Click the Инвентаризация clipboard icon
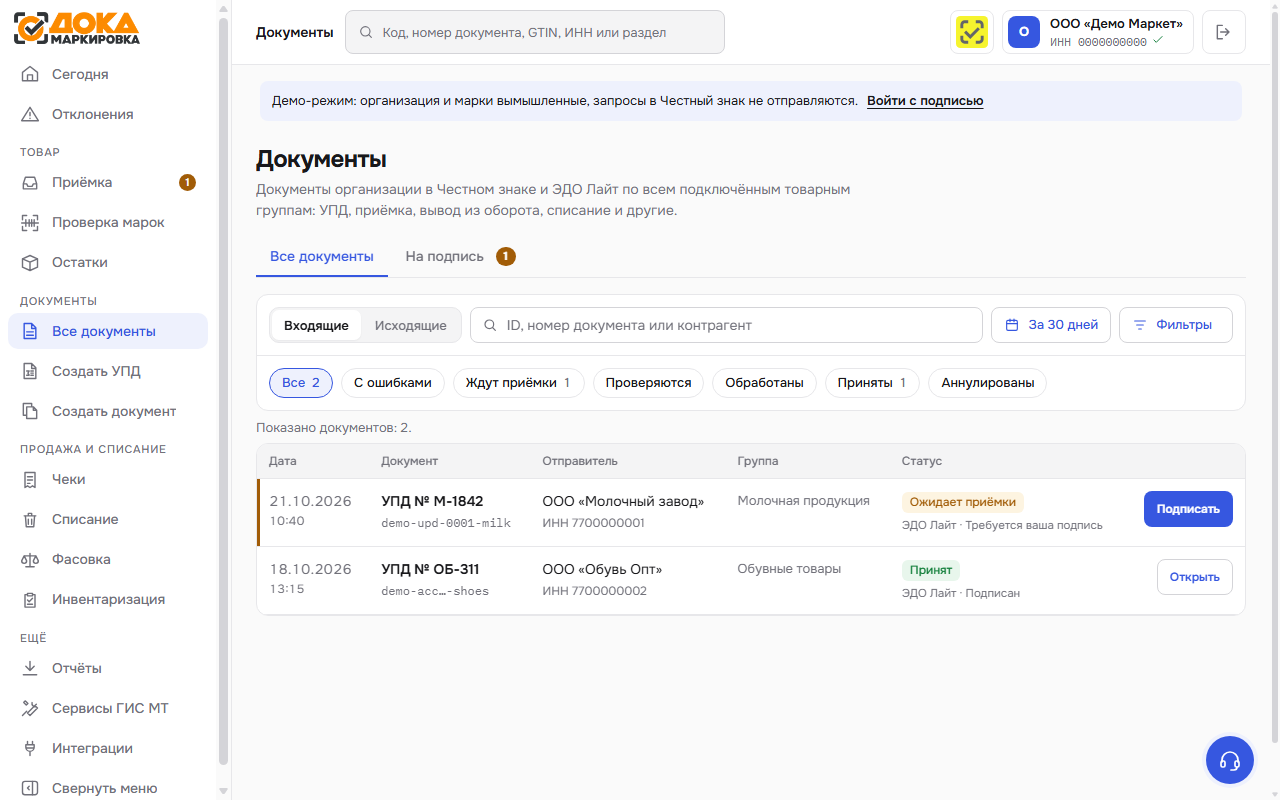 (x=30, y=599)
